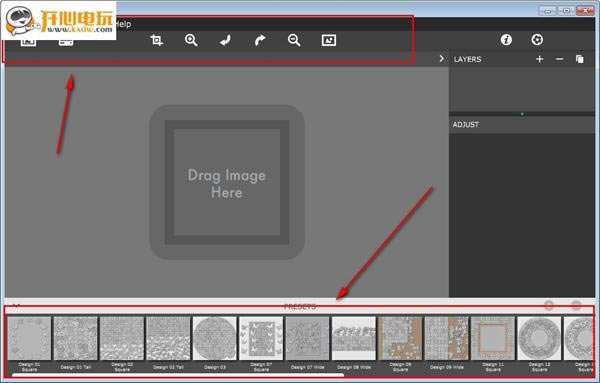Select the Crop tool

(x=157, y=40)
